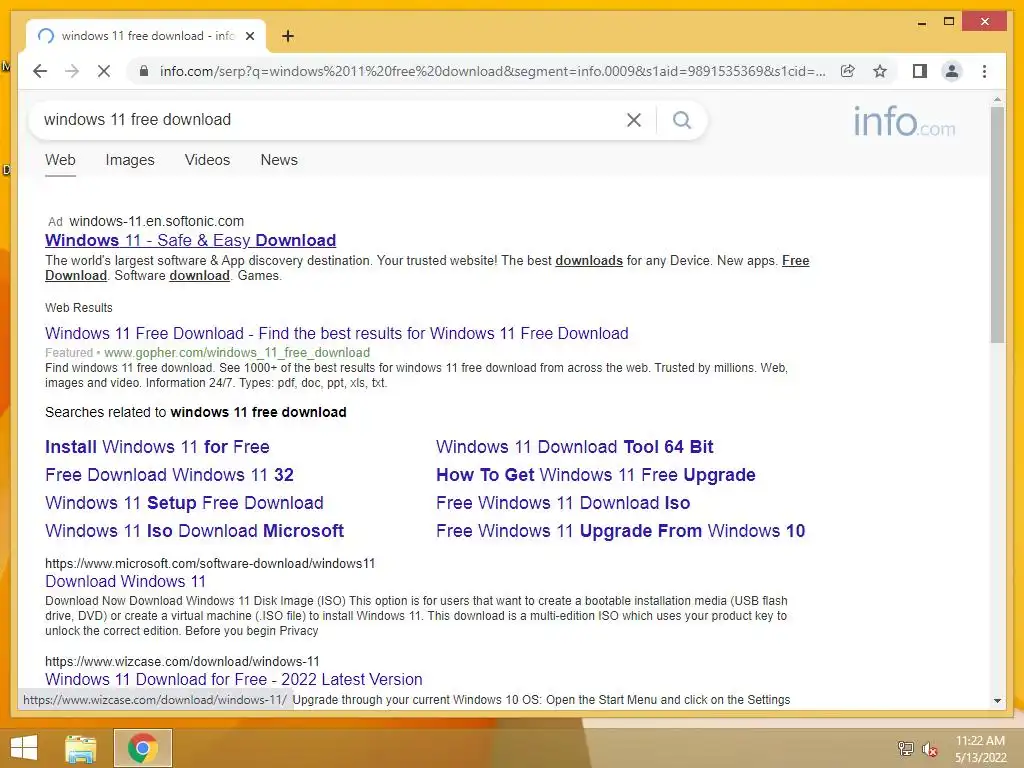
Task: Click scrollbar down arrow
Action: click(x=997, y=701)
